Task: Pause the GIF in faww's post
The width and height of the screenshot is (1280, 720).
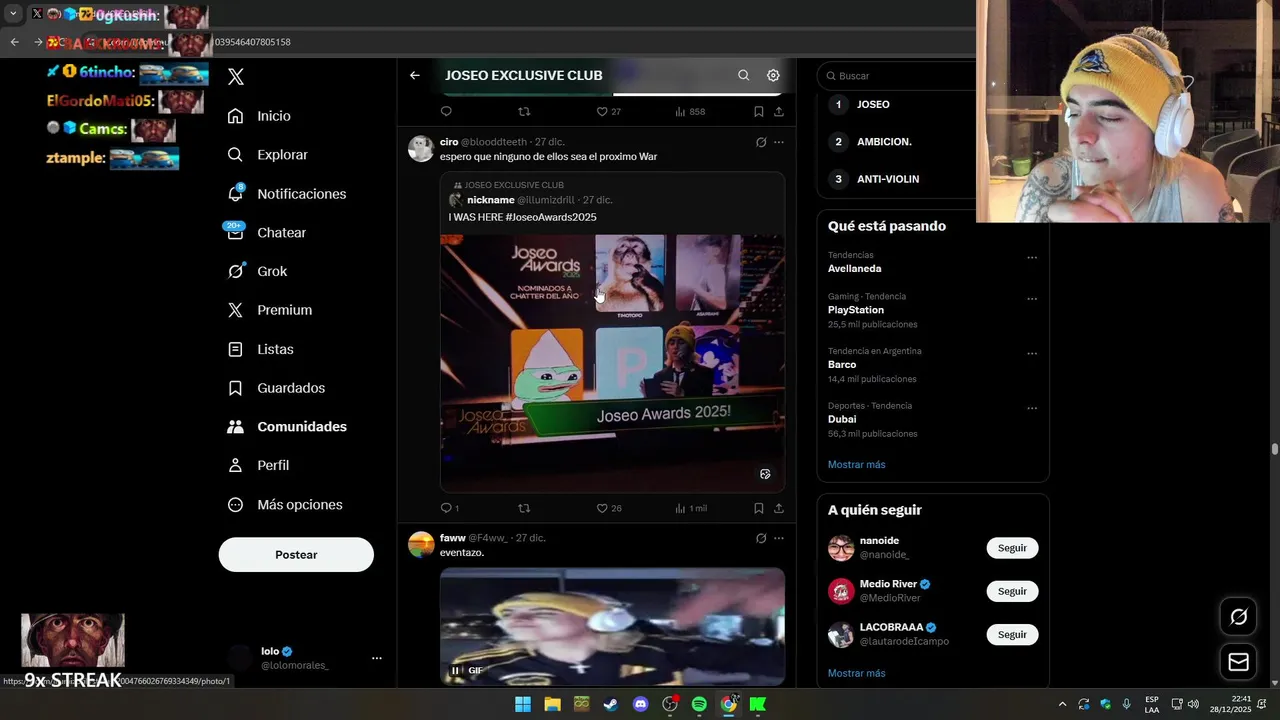Action: [x=456, y=671]
